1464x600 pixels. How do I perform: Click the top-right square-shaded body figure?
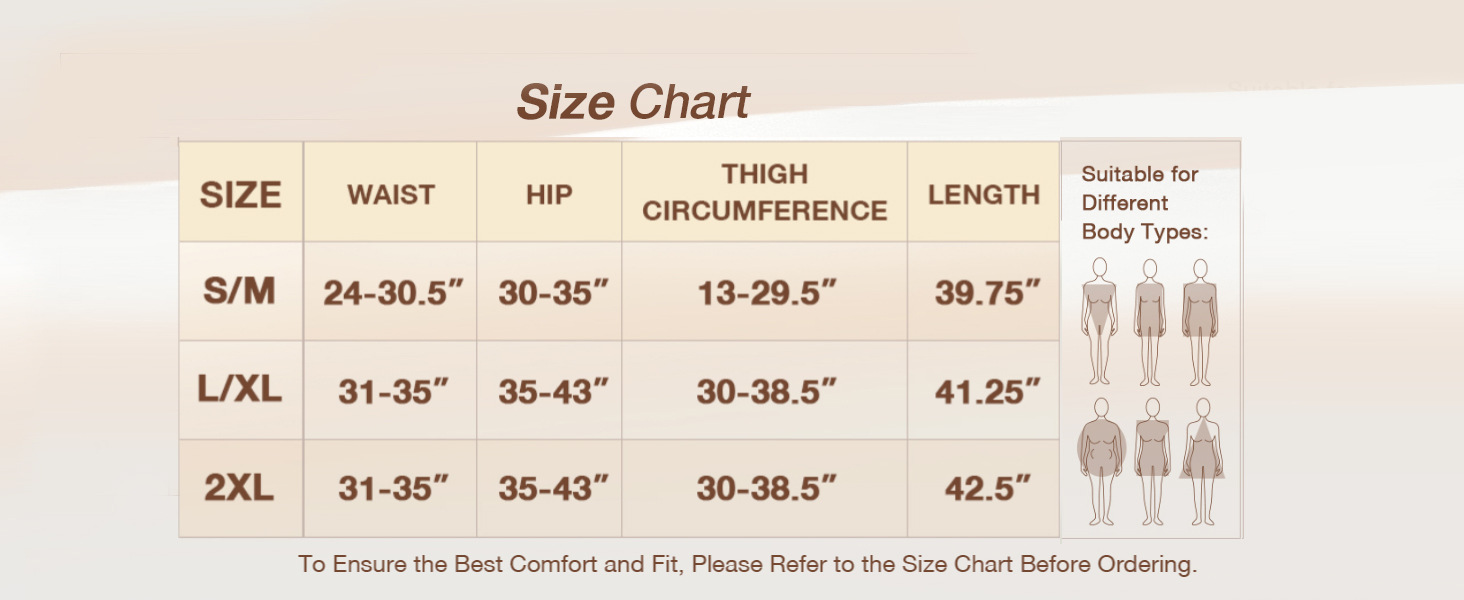pyautogui.click(x=1200, y=320)
